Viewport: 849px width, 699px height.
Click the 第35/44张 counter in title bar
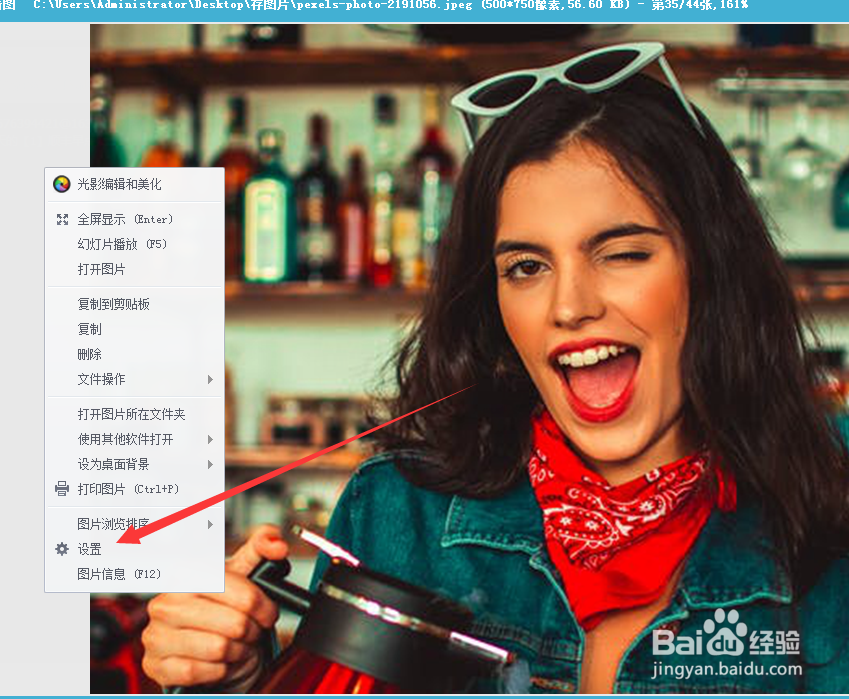(683, 5)
